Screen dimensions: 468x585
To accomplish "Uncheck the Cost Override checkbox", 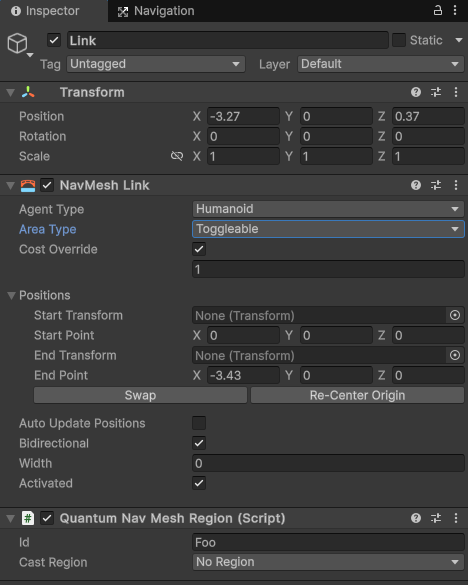I will (x=199, y=249).
